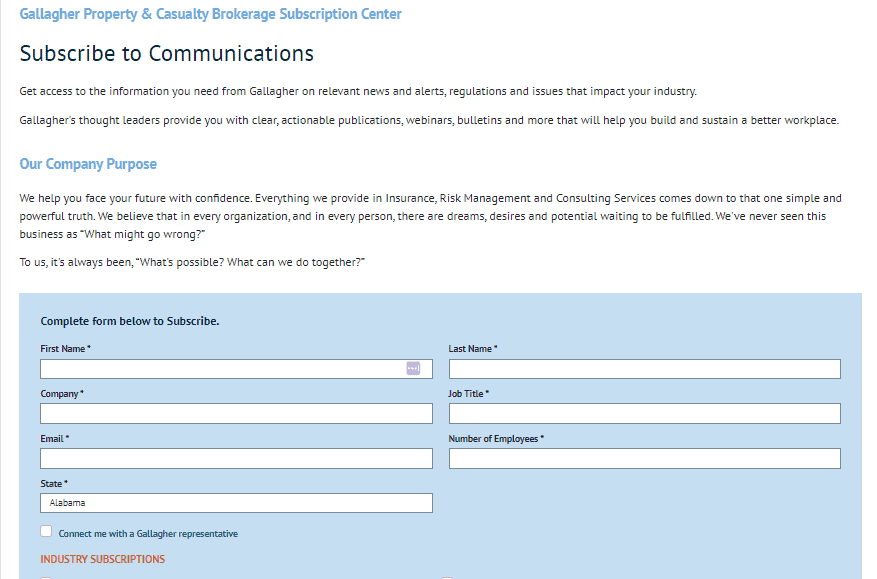Click the Gallagher Property & Casualty Brokerage header link
Image resolution: width=877 pixels, height=579 pixels.
point(210,14)
